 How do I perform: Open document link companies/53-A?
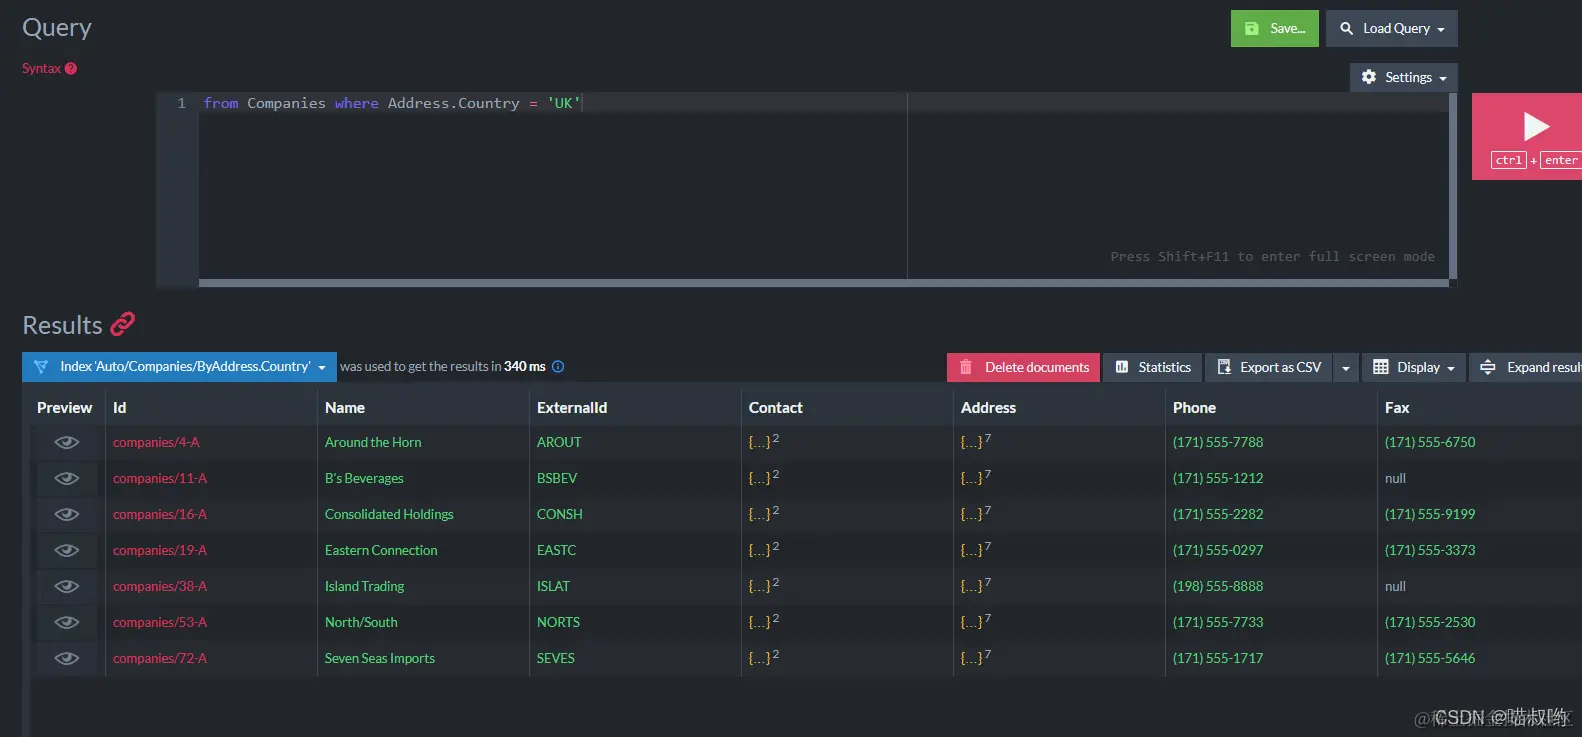[x=160, y=622]
